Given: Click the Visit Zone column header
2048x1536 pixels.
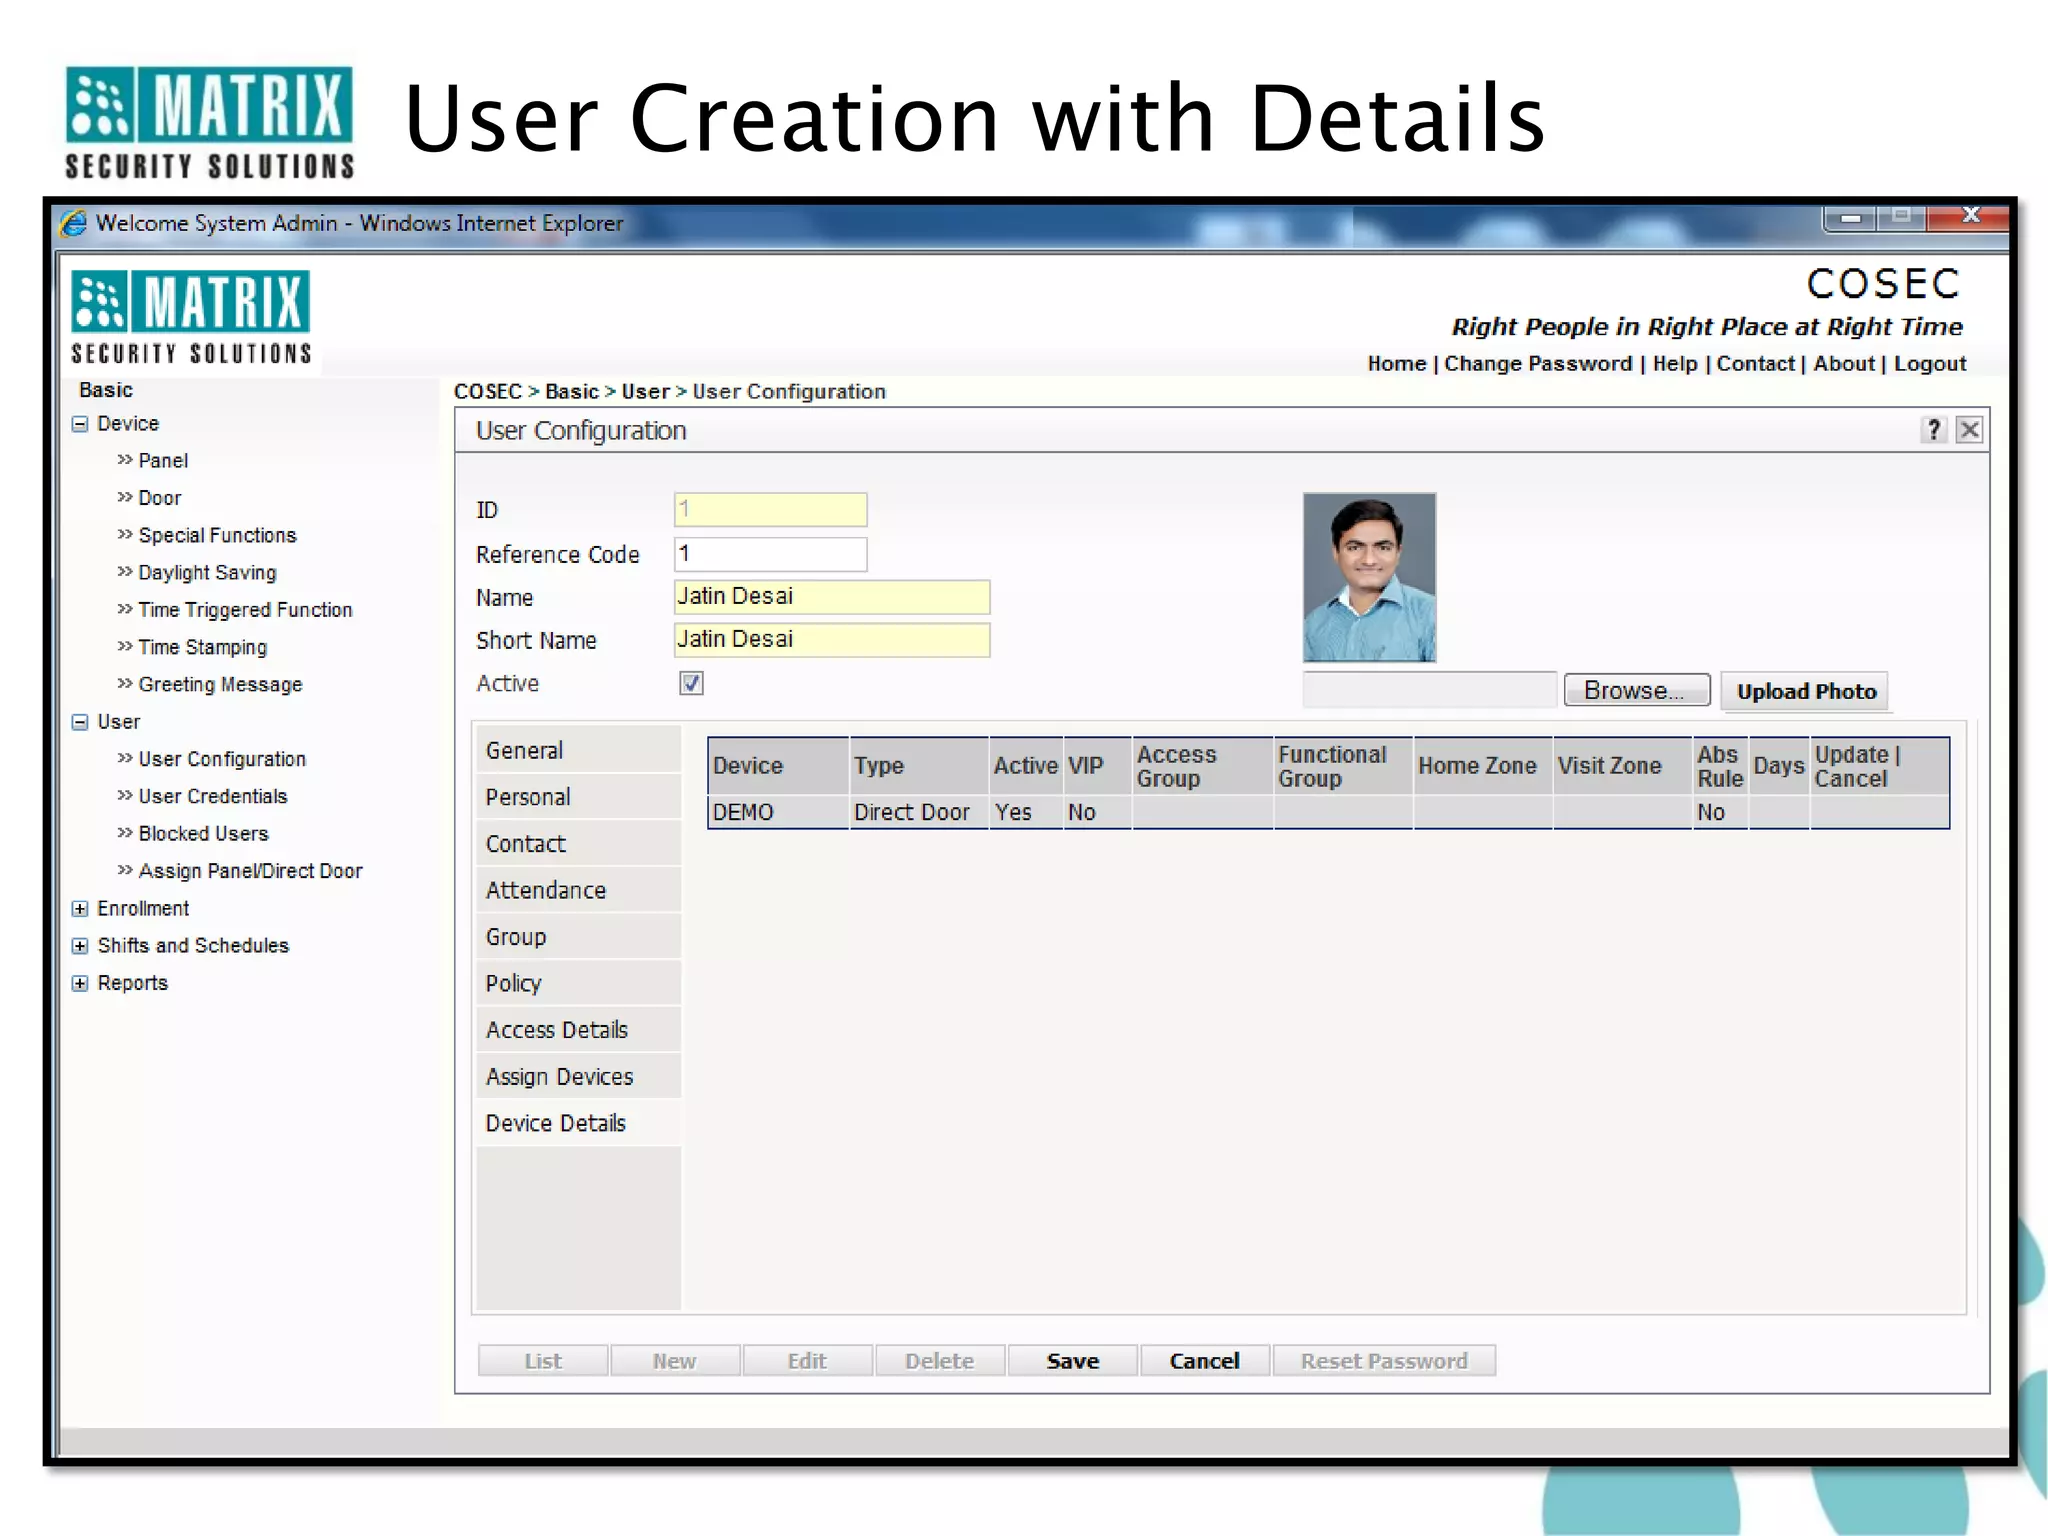Looking at the screenshot, I should point(1622,767).
